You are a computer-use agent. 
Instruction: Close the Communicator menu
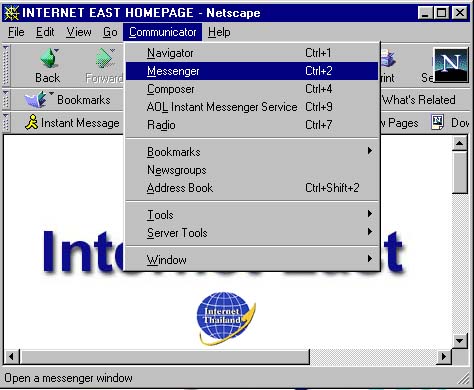pyautogui.click(x=162, y=32)
